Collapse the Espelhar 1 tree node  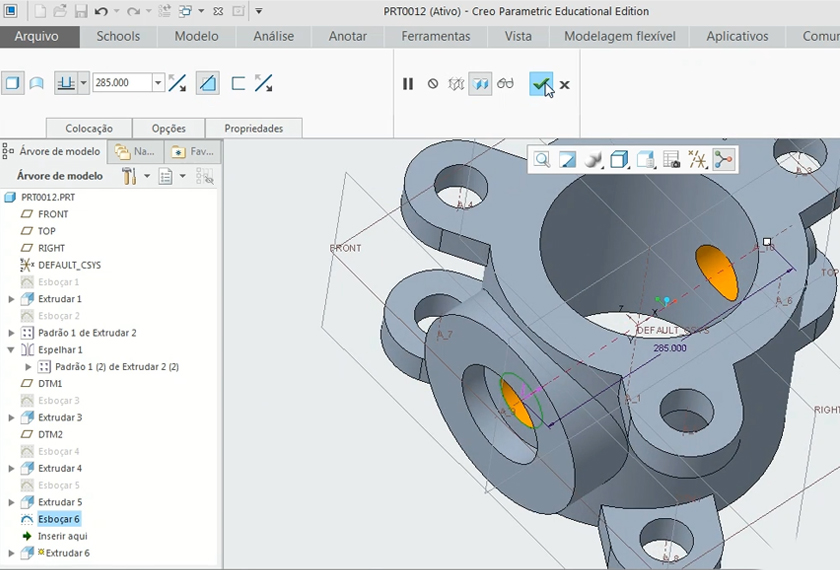tap(12, 350)
